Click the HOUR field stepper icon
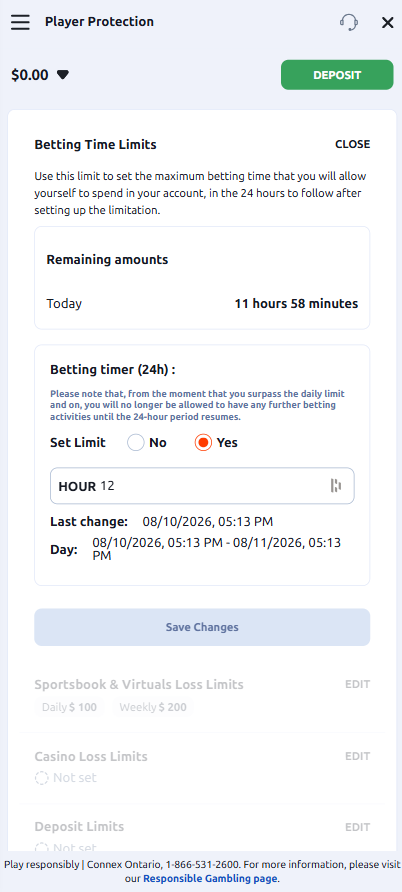 point(336,485)
